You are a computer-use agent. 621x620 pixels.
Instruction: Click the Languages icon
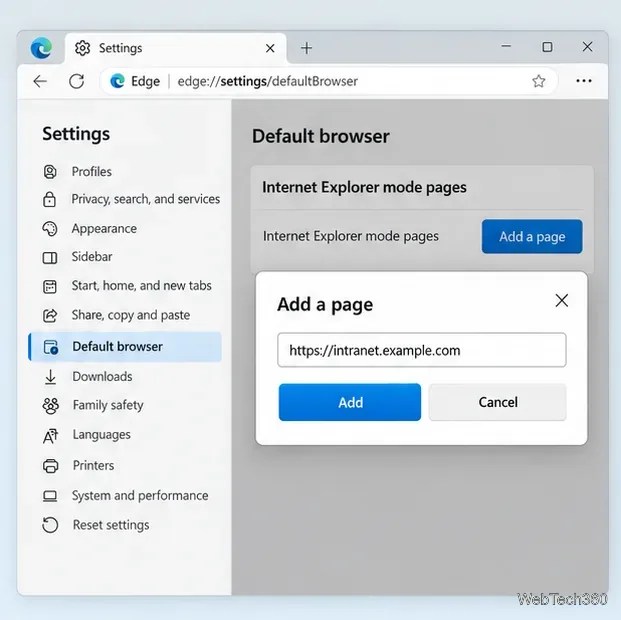coord(50,436)
